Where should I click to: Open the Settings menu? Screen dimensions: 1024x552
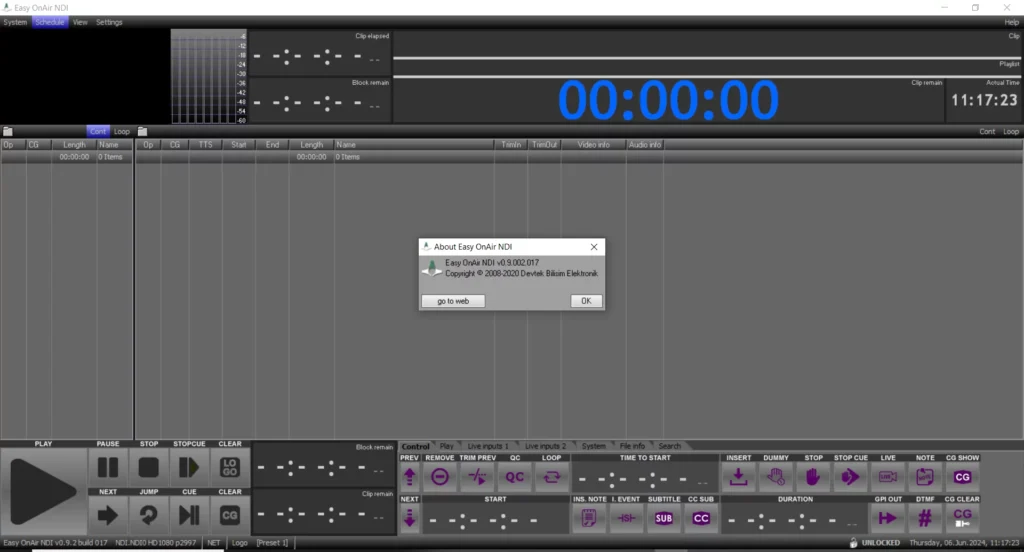tap(109, 22)
